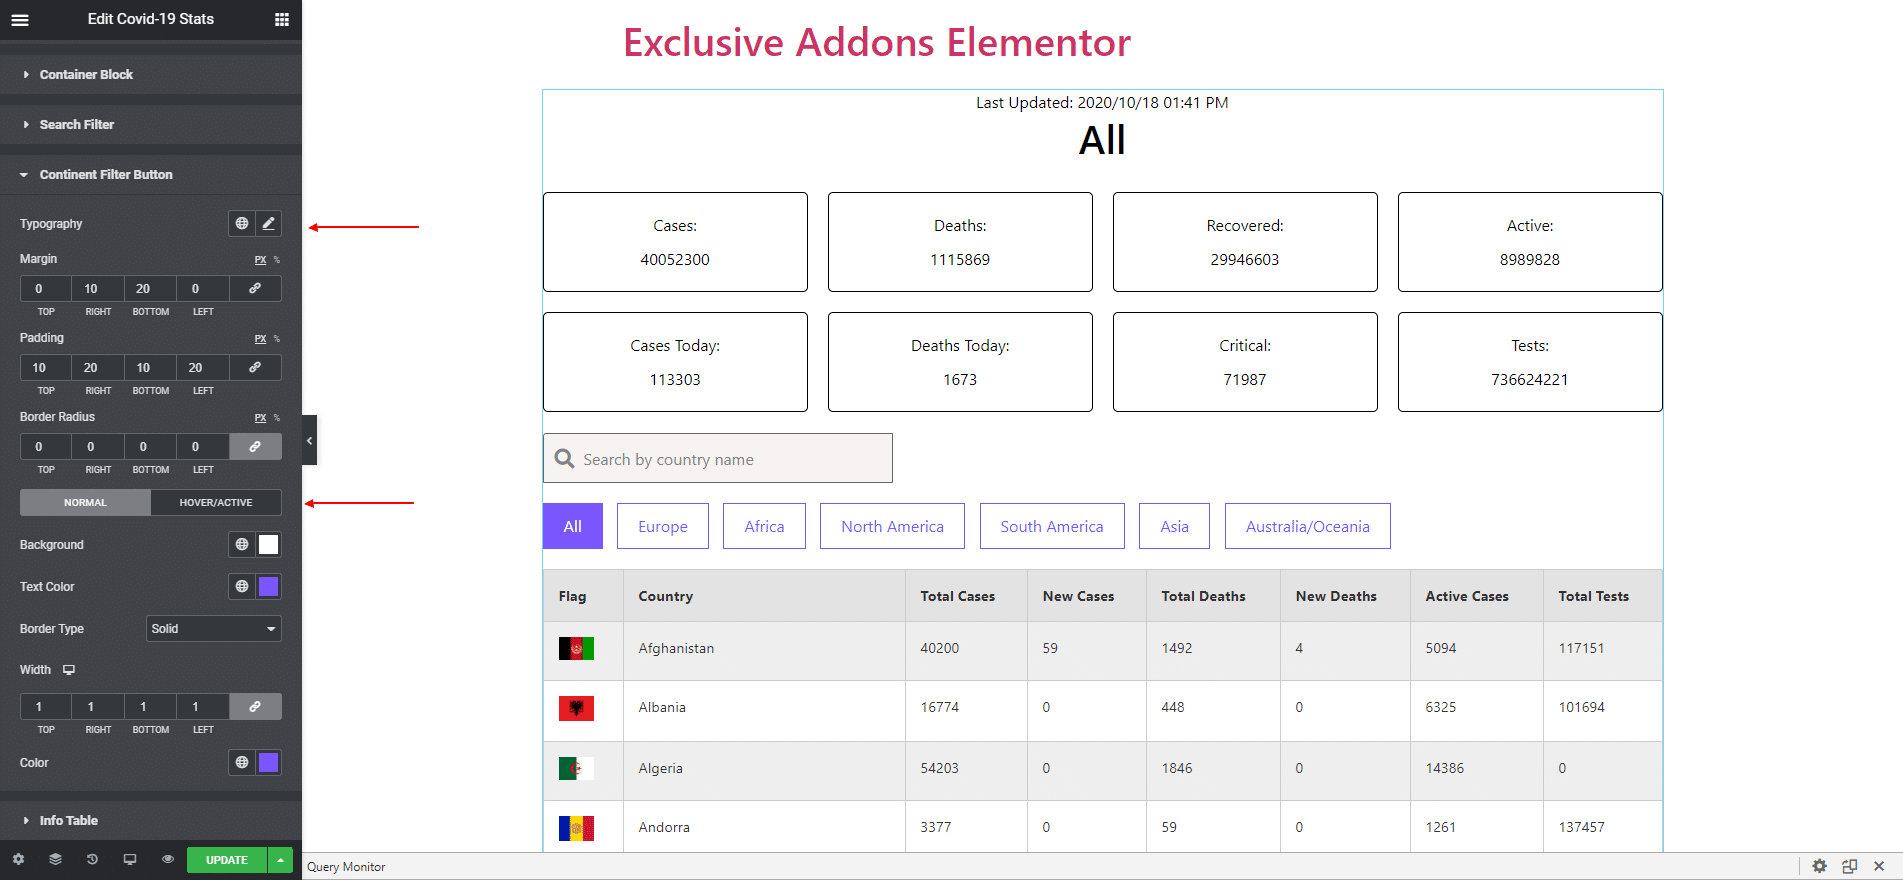
Task: Open border Color purple swatch
Action: click(x=268, y=763)
